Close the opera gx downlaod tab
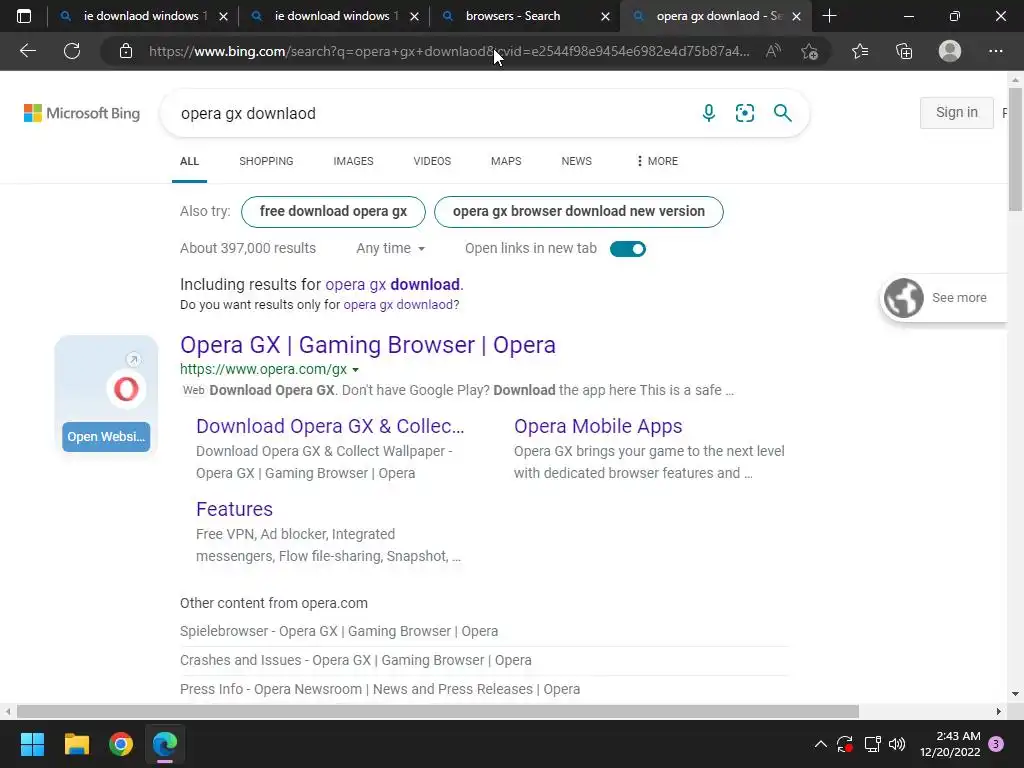1024x768 pixels. point(796,16)
